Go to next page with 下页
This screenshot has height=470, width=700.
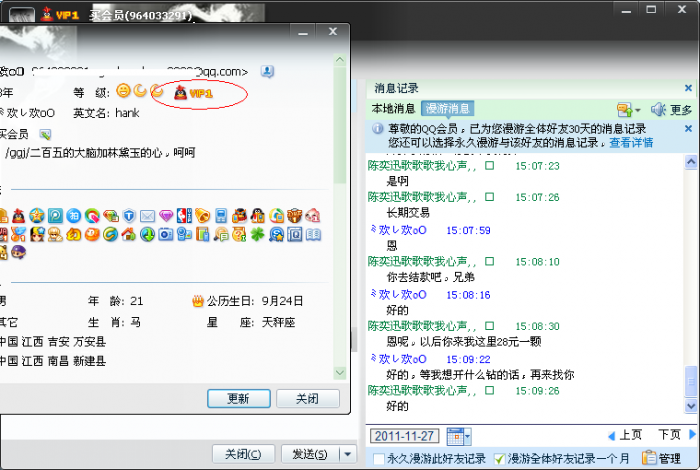click(677, 435)
